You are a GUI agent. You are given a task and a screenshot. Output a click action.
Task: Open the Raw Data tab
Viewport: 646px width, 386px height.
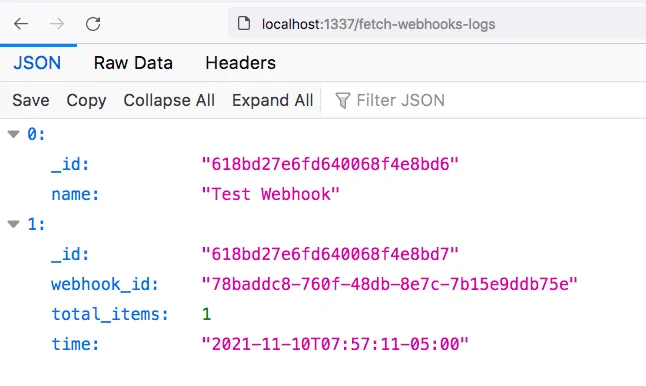coord(133,63)
